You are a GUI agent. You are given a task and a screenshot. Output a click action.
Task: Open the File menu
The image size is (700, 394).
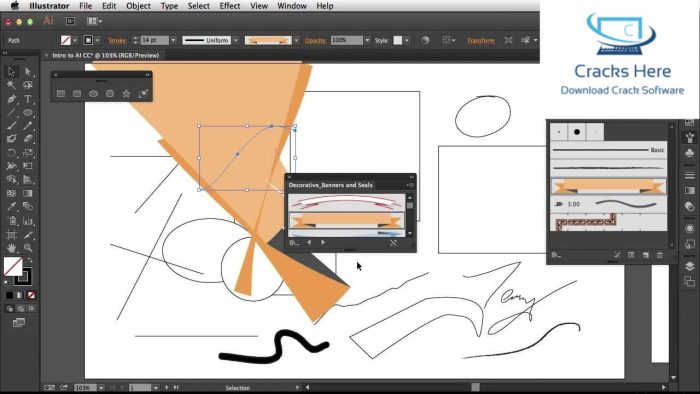tap(85, 6)
